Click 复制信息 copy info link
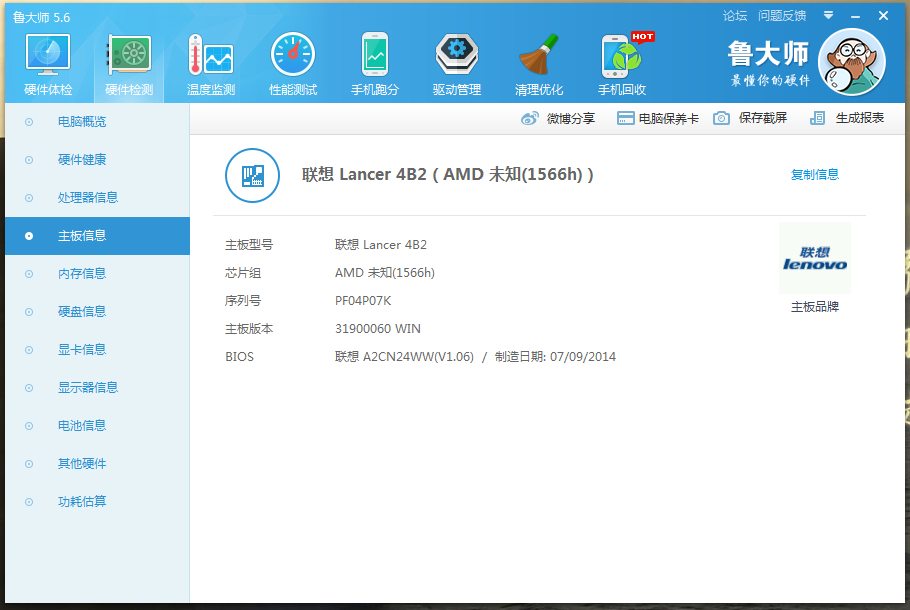The image size is (910, 610). click(x=815, y=175)
